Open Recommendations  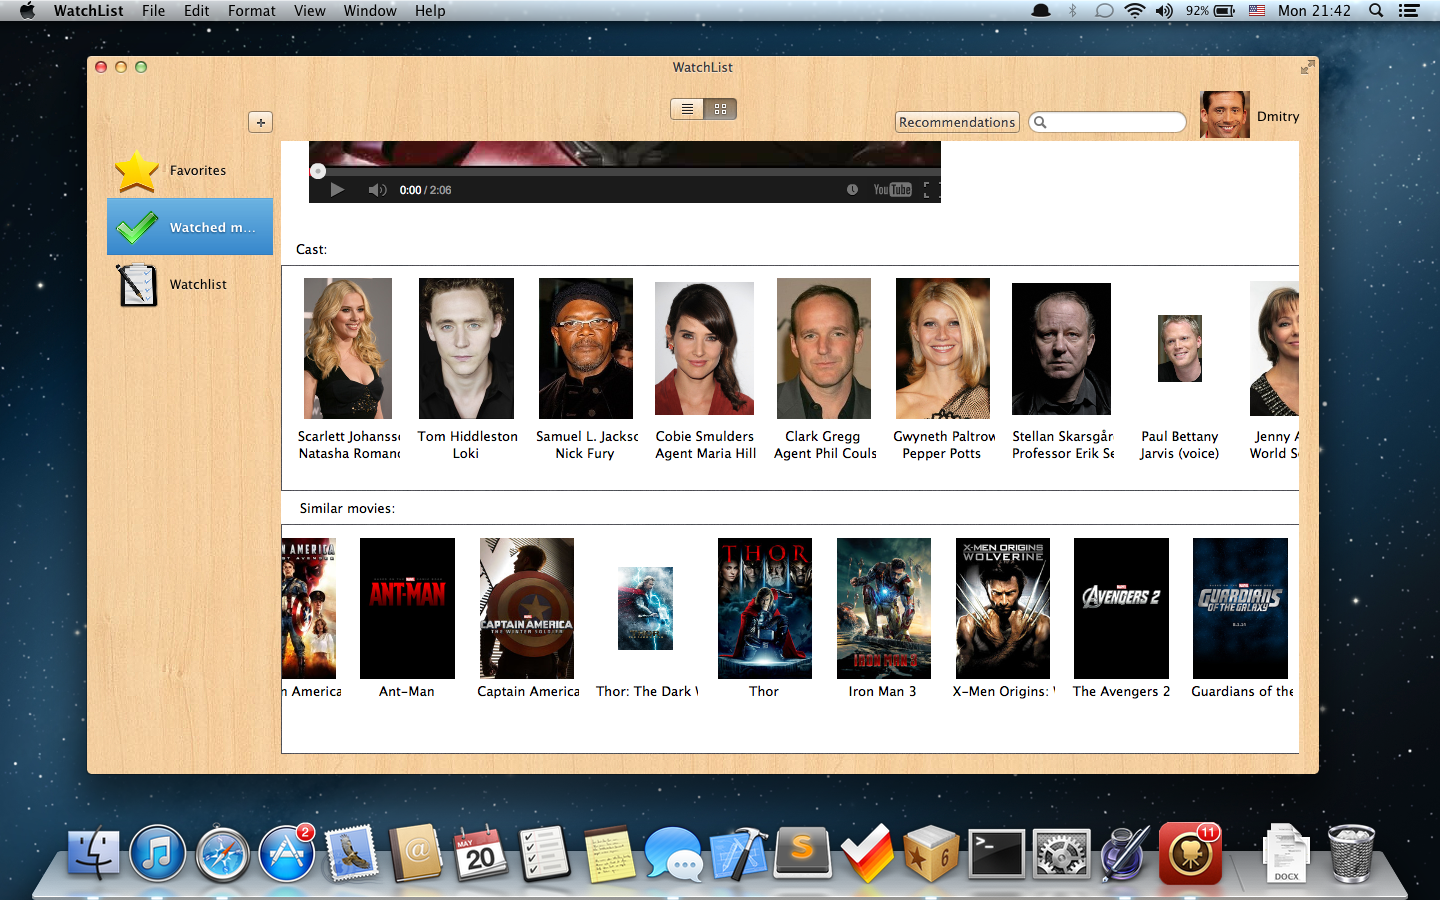coord(957,122)
